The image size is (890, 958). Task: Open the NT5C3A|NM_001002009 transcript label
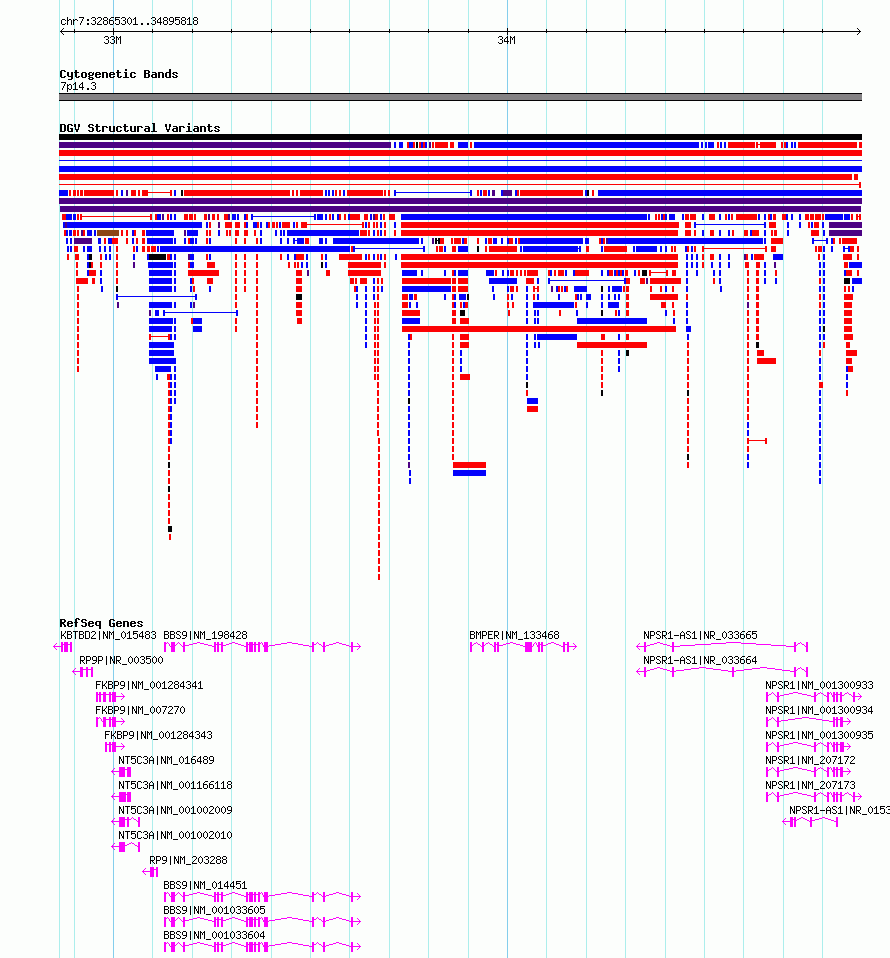[x=175, y=811]
